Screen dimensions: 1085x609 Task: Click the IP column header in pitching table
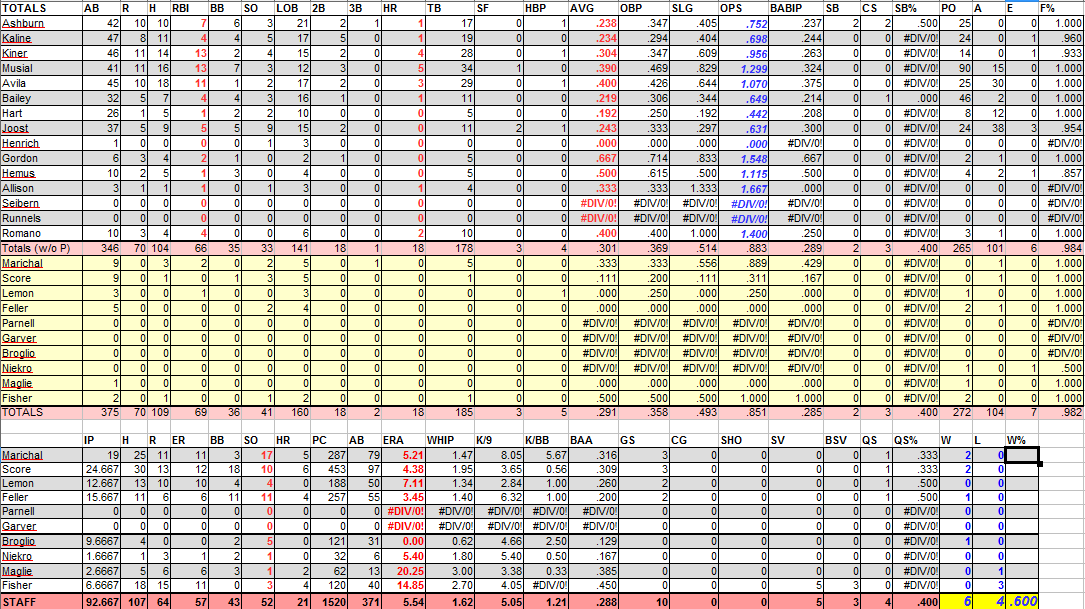click(x=101, y=440)
